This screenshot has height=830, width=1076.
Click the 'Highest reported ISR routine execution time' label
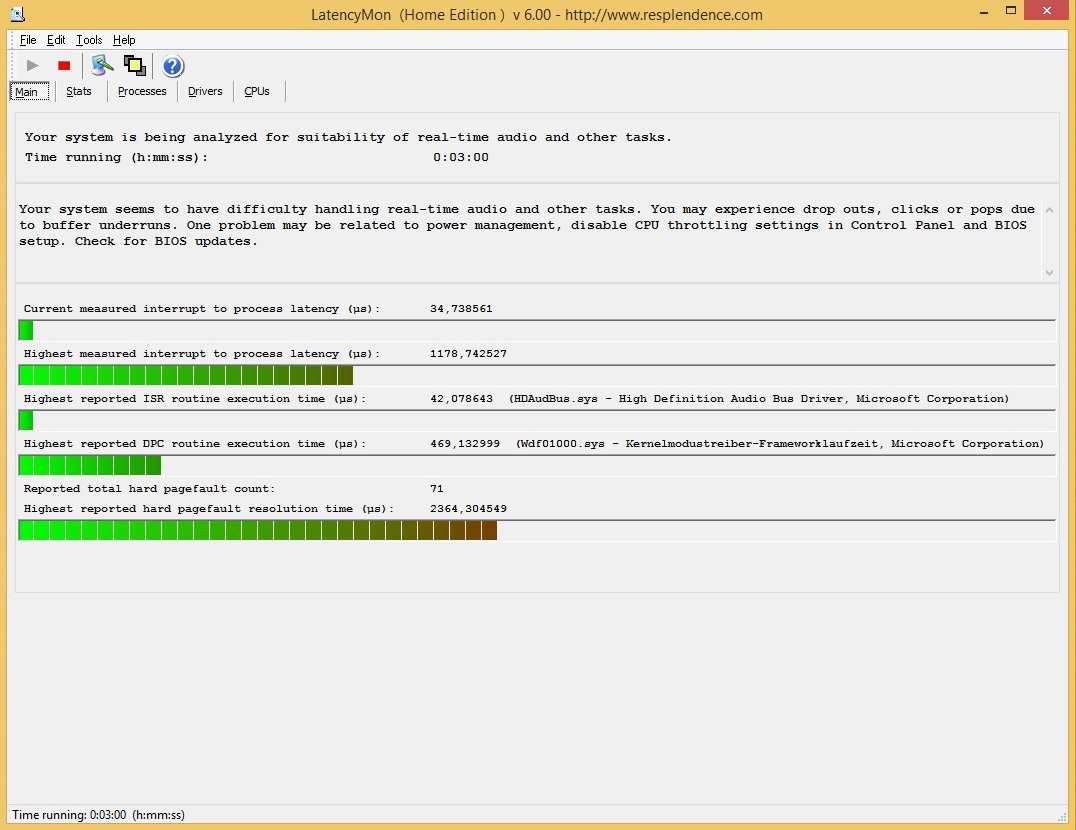195,399
